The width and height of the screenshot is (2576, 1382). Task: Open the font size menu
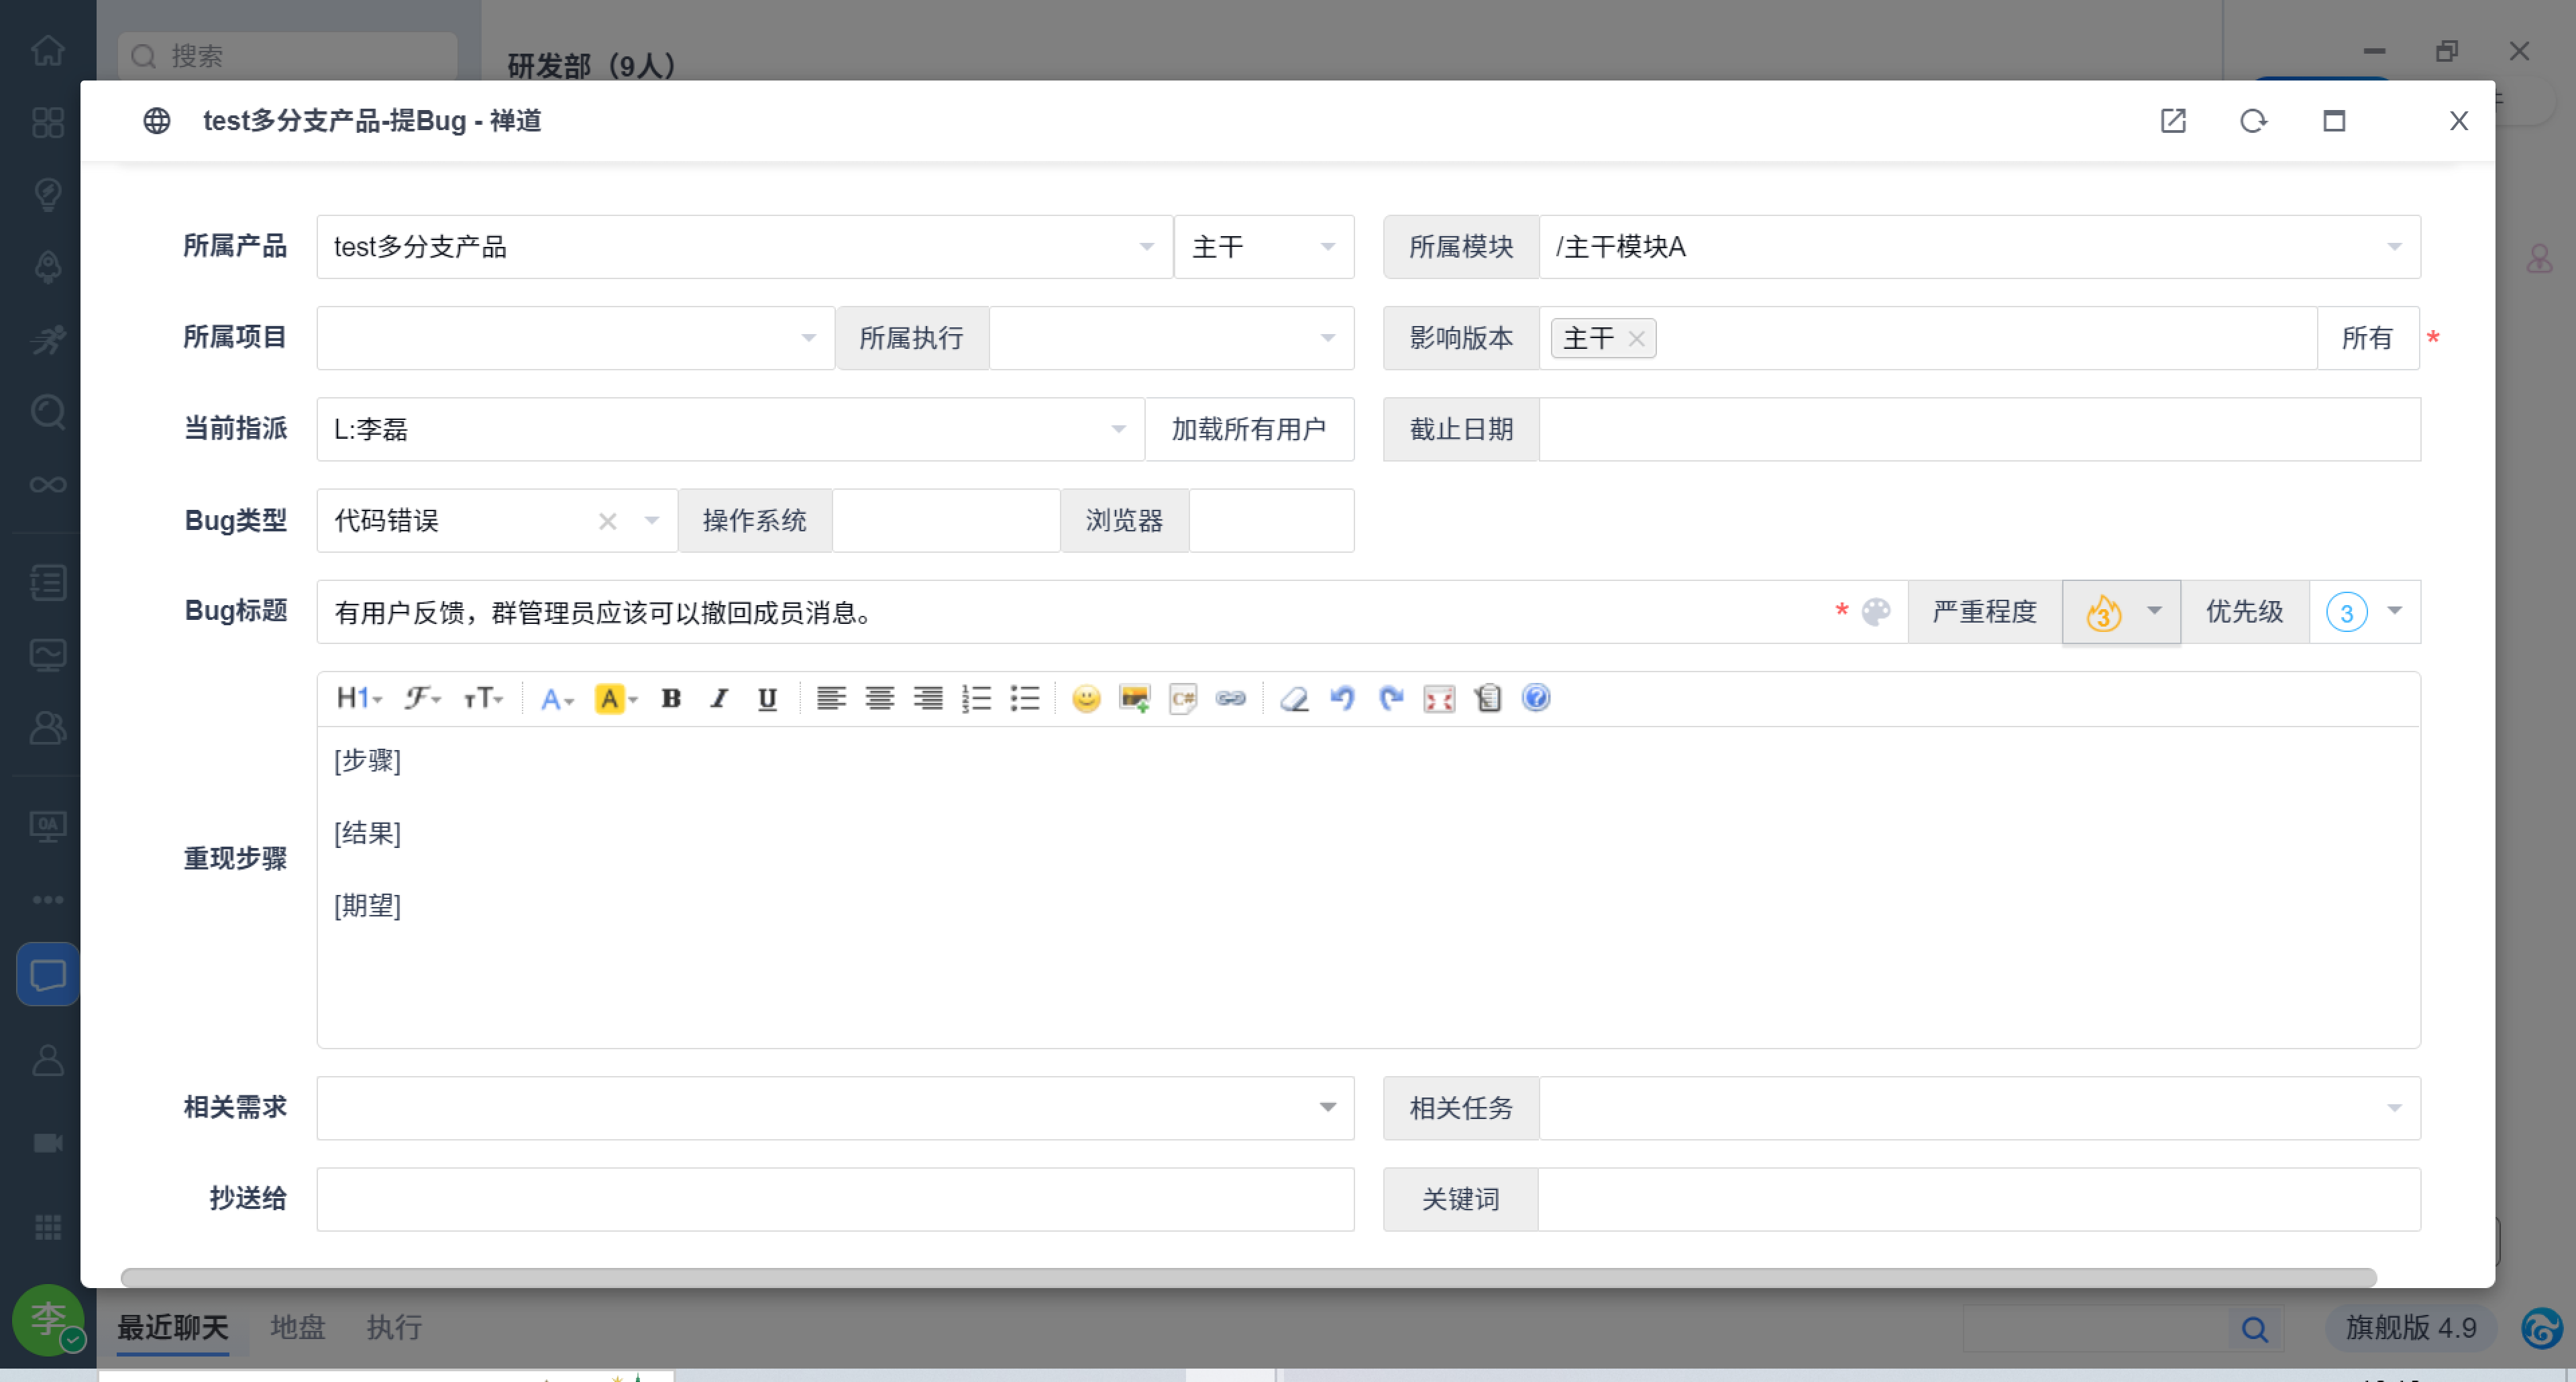(483, 698)
